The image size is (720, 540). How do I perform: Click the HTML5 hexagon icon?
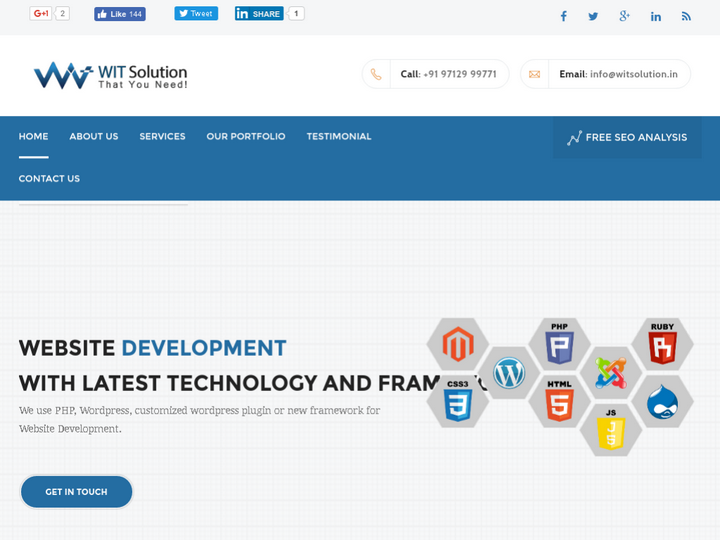click(560, 400)
